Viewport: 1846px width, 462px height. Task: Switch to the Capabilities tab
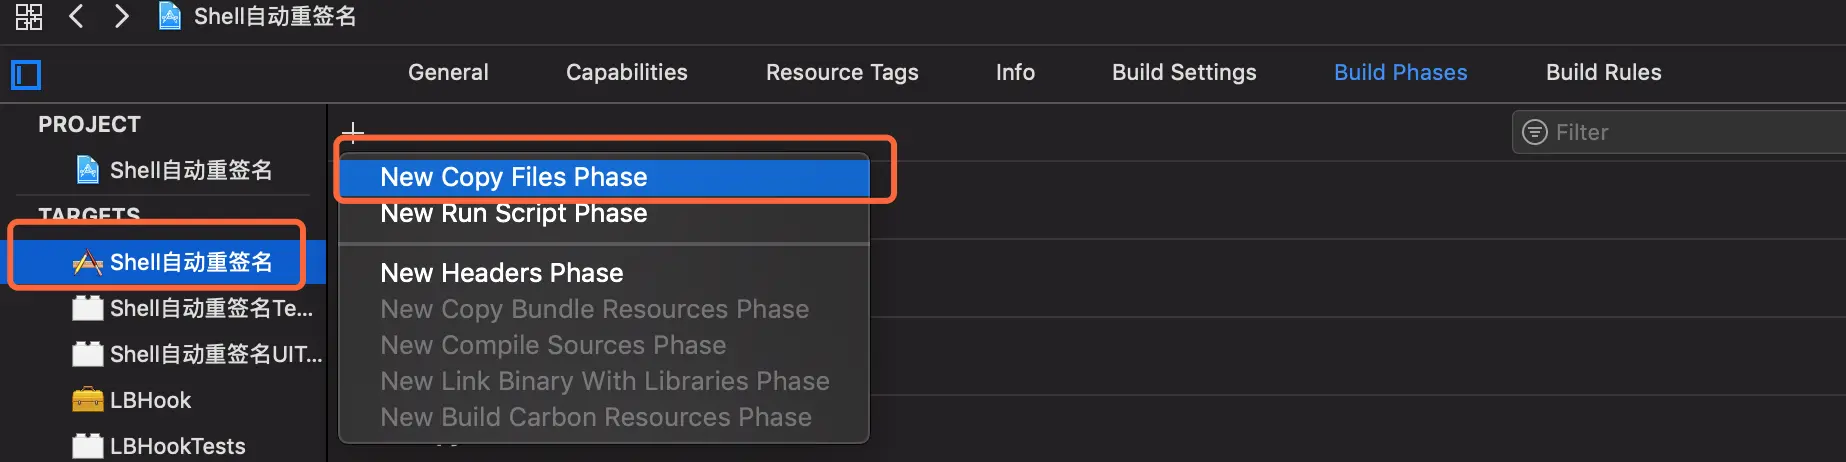click(626, 72)
